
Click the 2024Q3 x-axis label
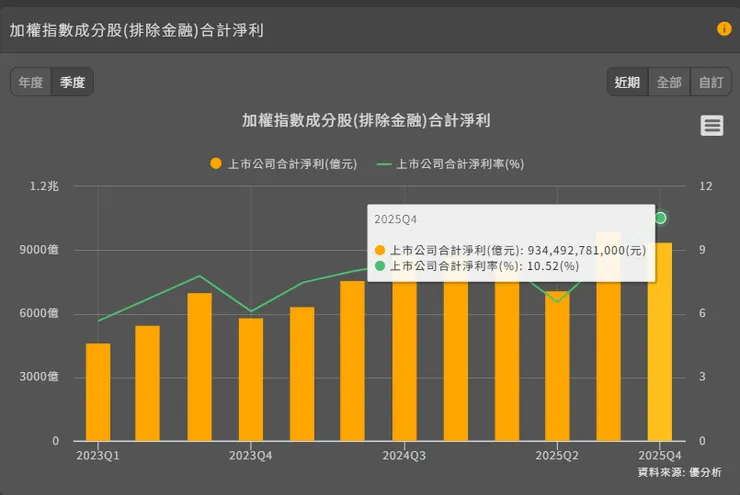(404, 455)
